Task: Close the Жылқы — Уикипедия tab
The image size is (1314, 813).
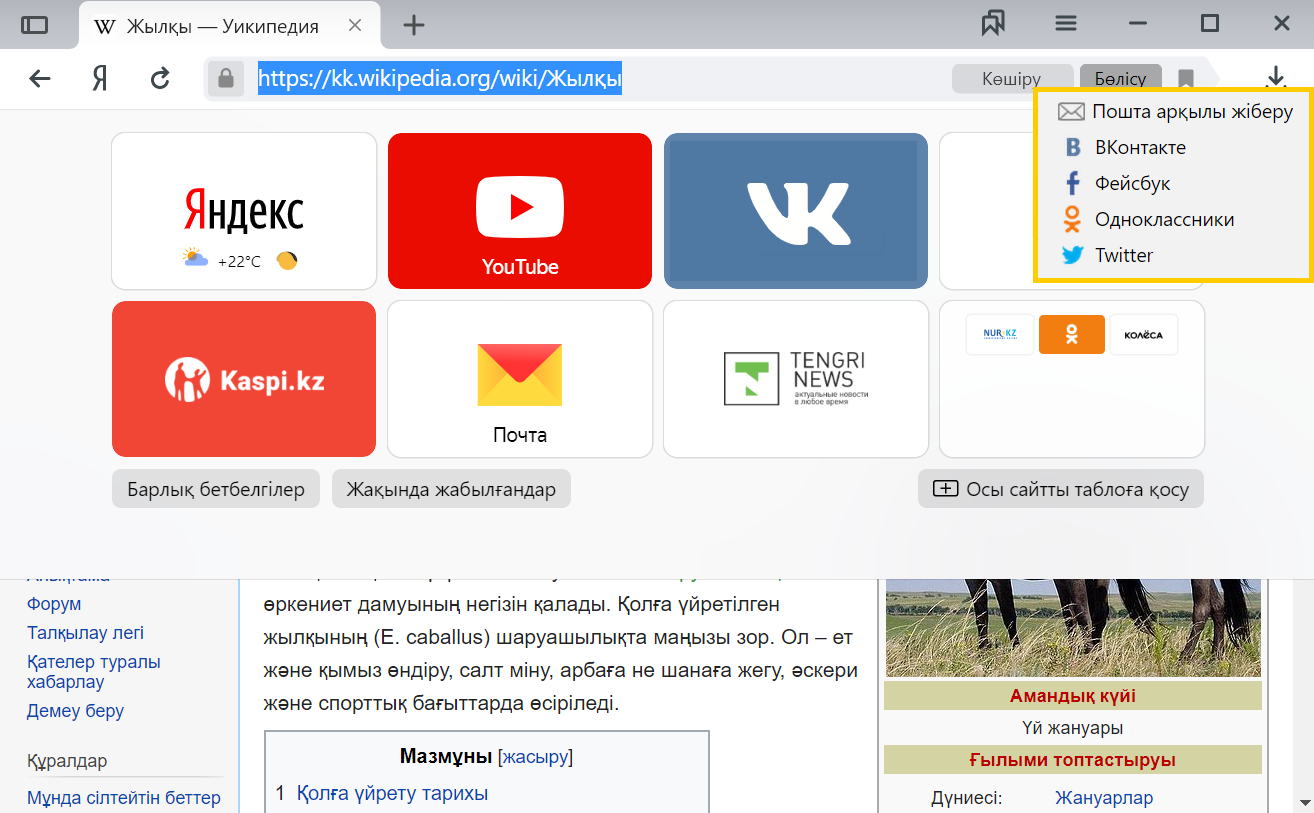Action: [354, 25]
